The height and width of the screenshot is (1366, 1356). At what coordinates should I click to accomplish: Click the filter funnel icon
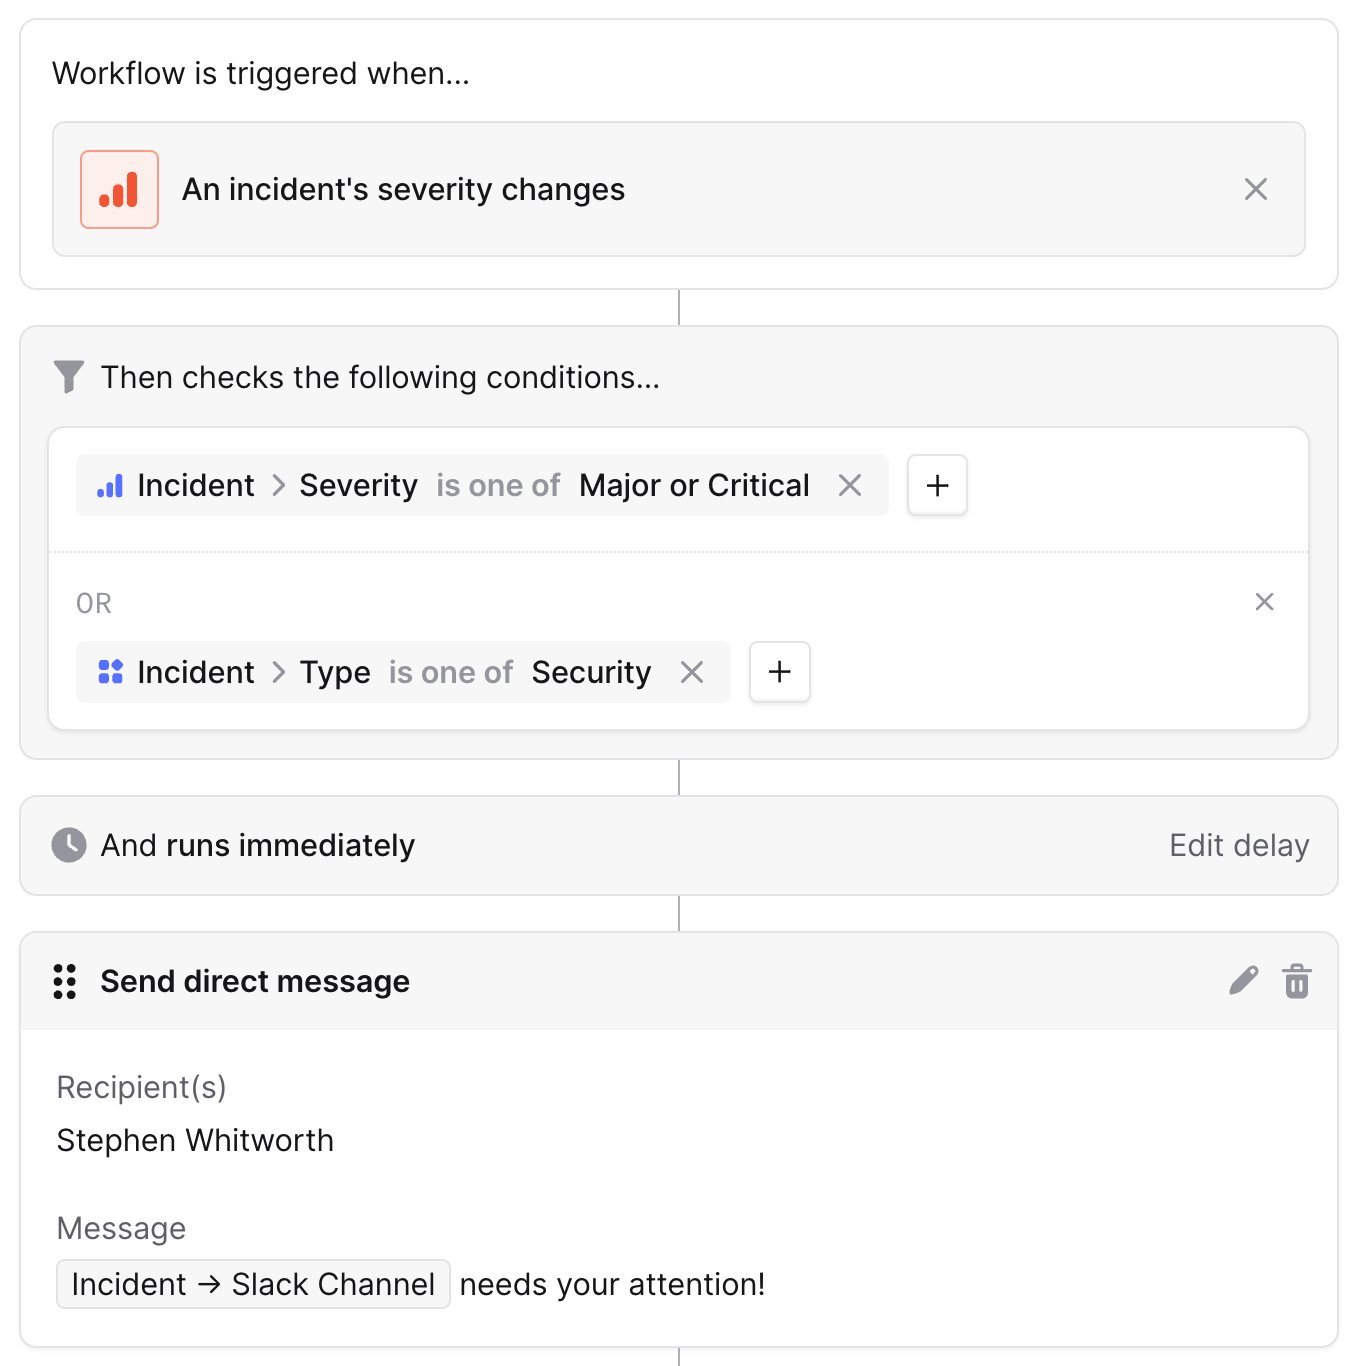69,377
